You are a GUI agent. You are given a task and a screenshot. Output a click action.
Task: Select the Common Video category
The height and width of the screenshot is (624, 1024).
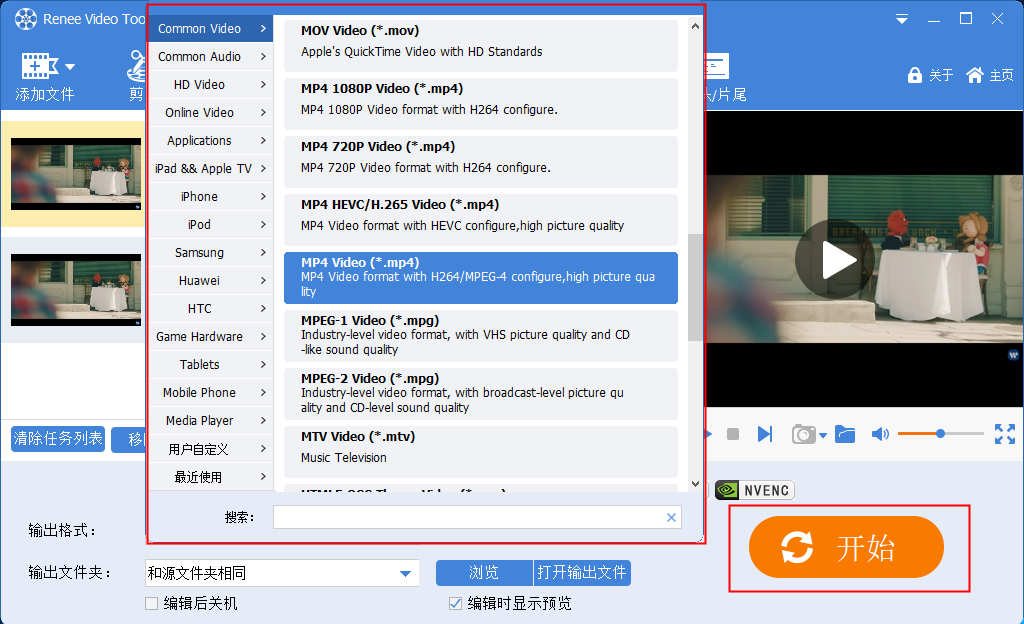point(210,29)
